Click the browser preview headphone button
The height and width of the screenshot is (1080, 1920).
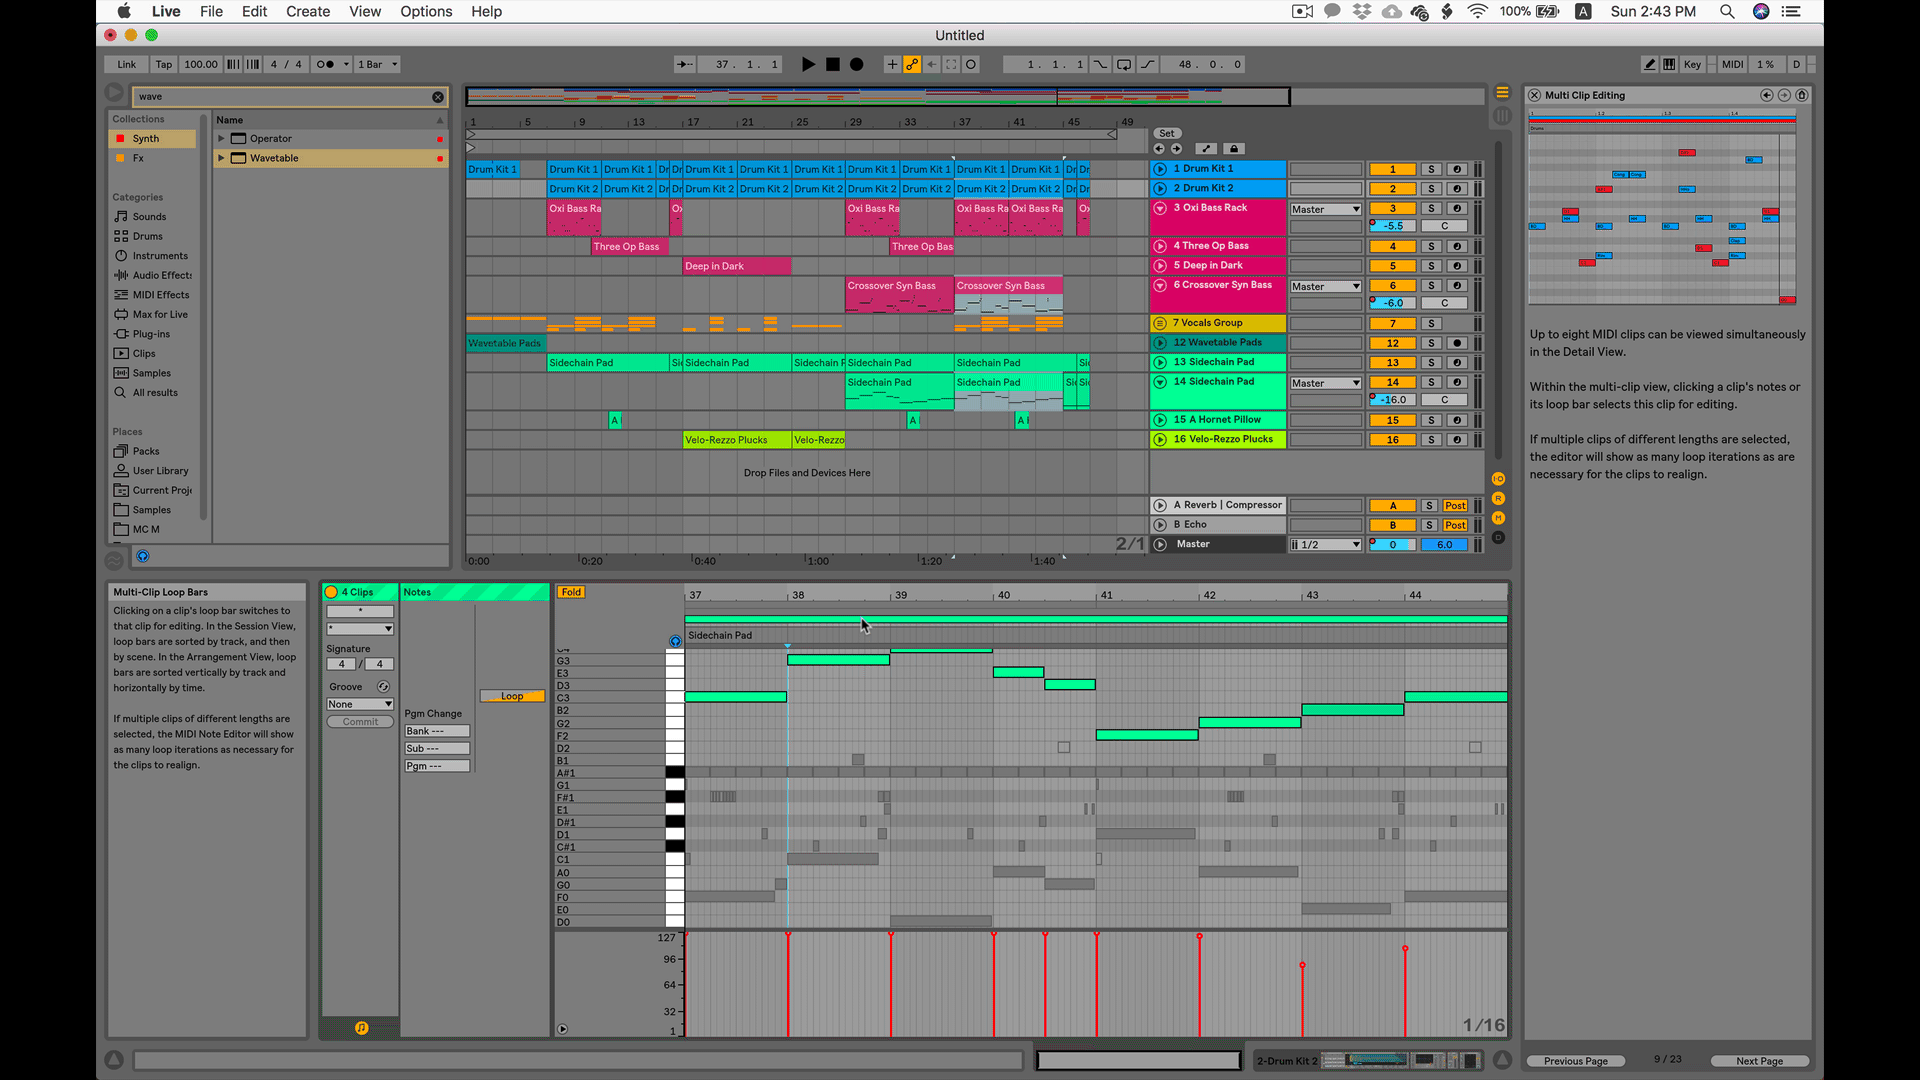[143, 556]
